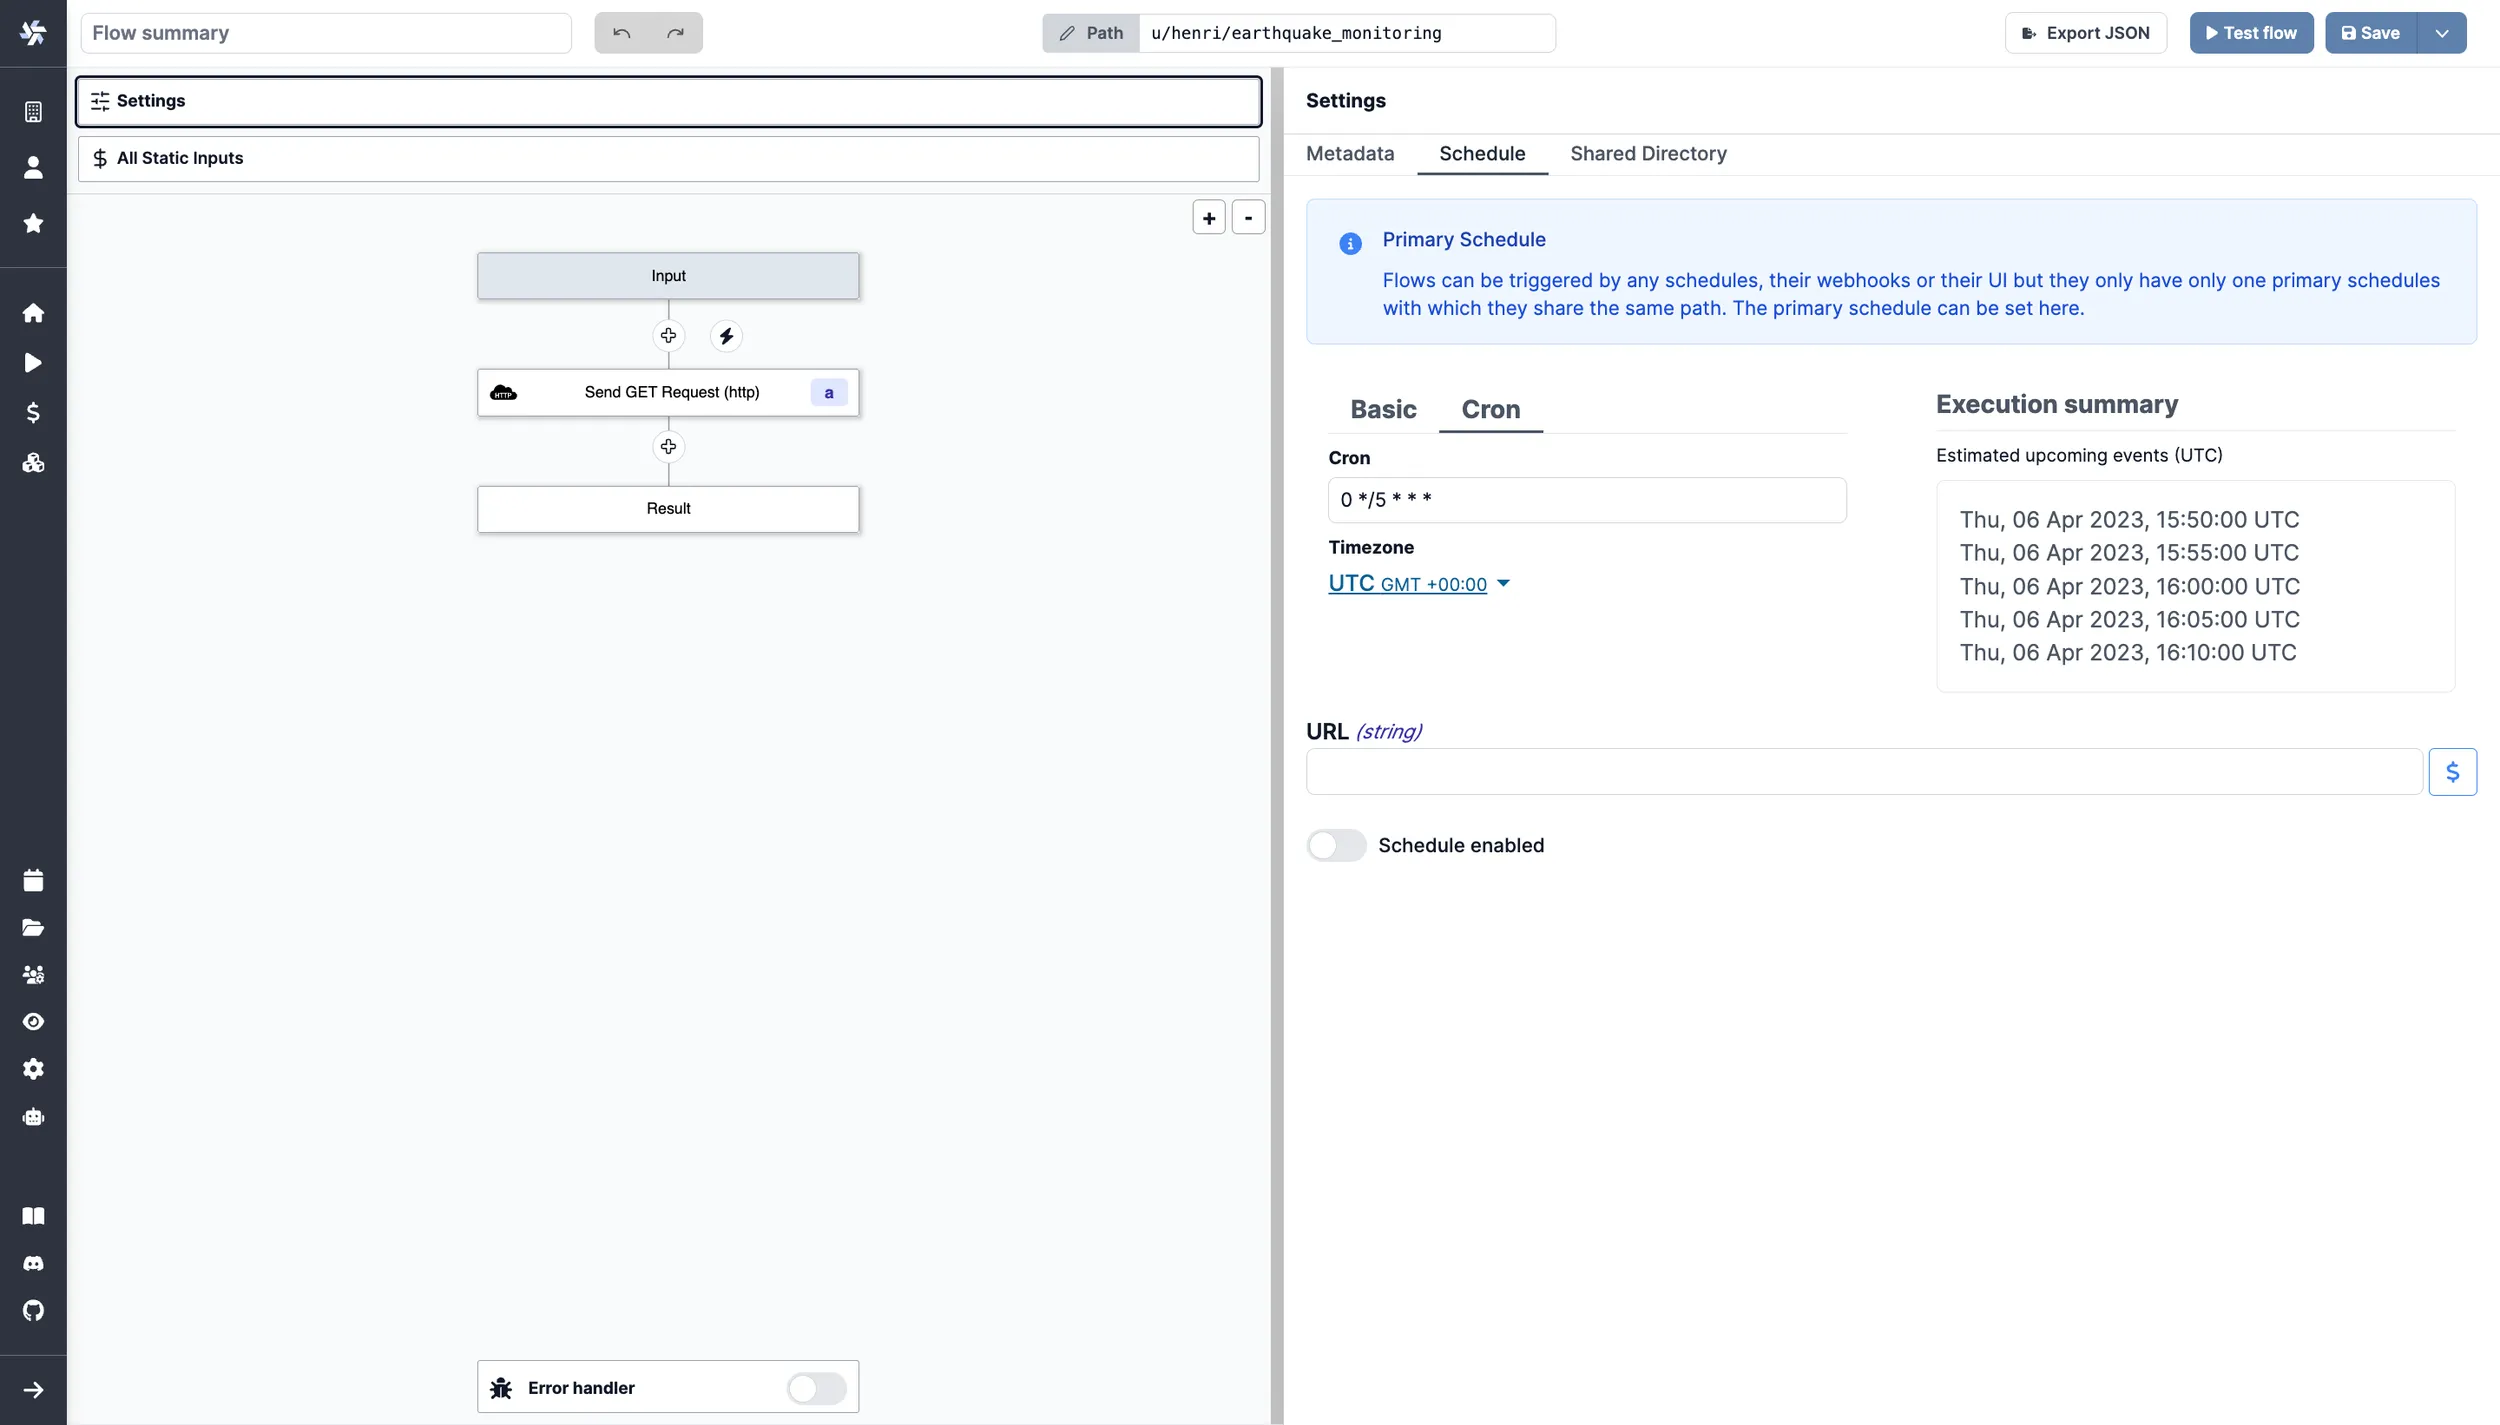The width and height of the screenshot is (2500, 1425).
Task: Select the Basic schedule tab
Action: click(1382, 409)
